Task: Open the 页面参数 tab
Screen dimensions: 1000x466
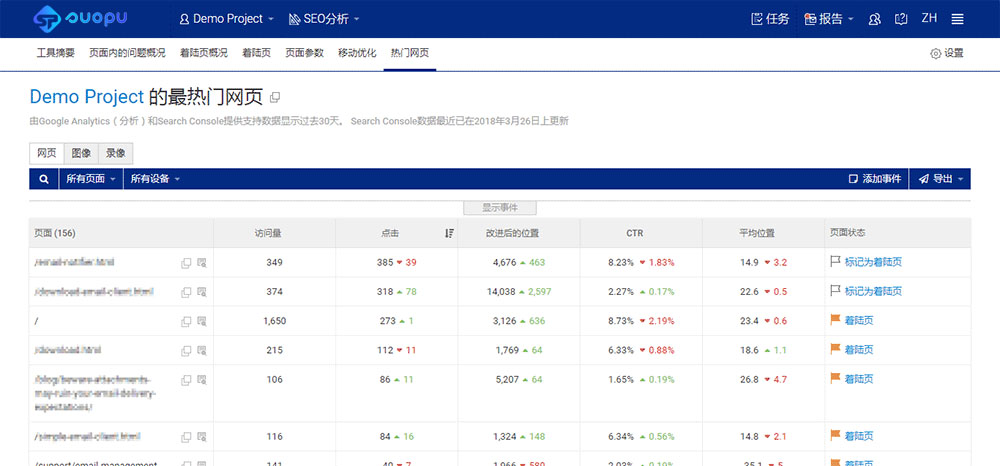Action: click(304, 54)
